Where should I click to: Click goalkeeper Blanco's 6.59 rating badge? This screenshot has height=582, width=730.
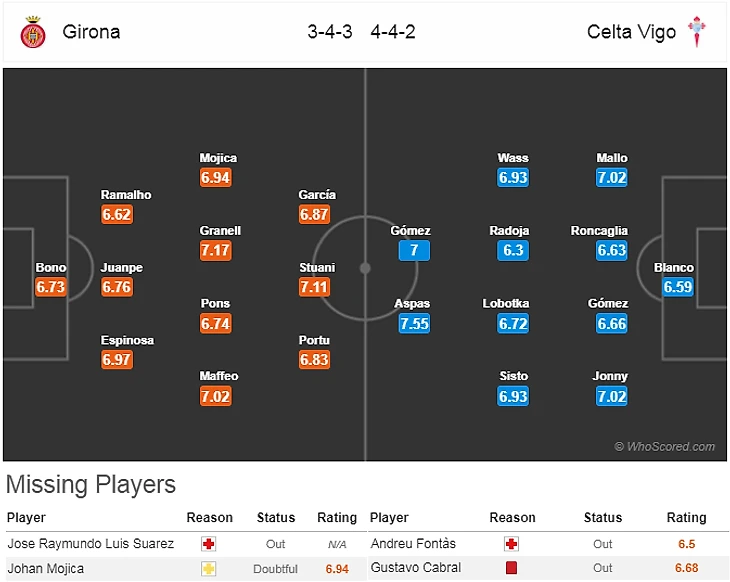tap(677, 287)
